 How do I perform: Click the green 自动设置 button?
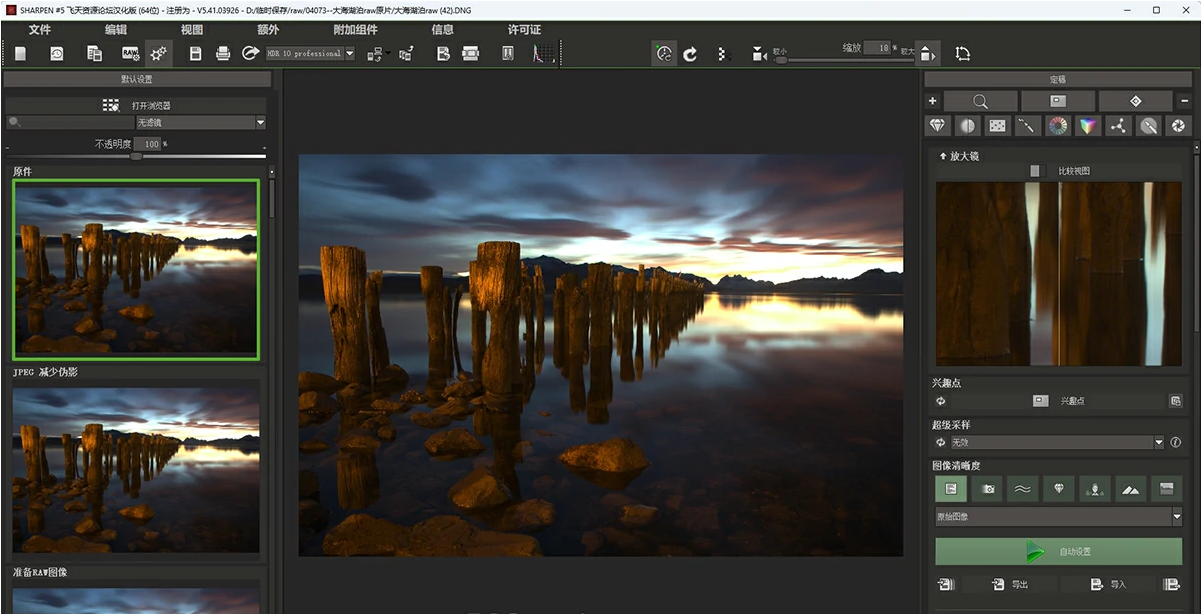[x=1059, y=551]
